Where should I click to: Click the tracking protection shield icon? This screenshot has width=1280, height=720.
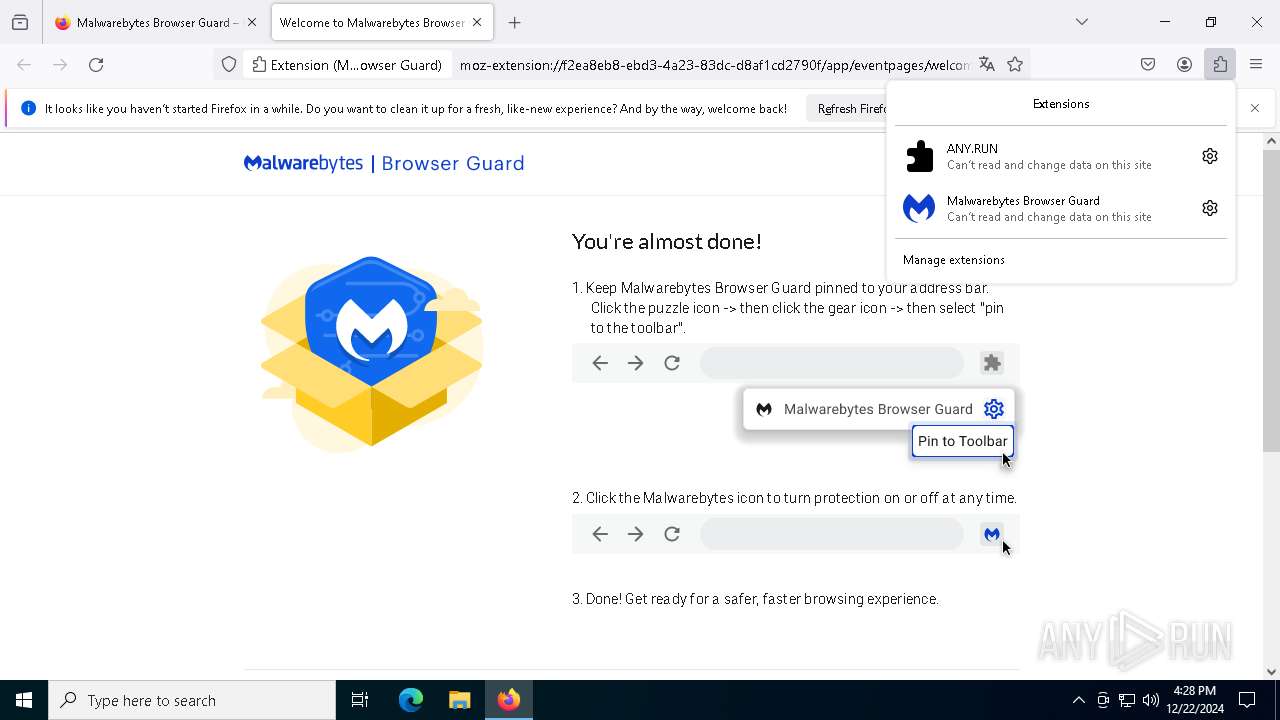tap(229, 65)
